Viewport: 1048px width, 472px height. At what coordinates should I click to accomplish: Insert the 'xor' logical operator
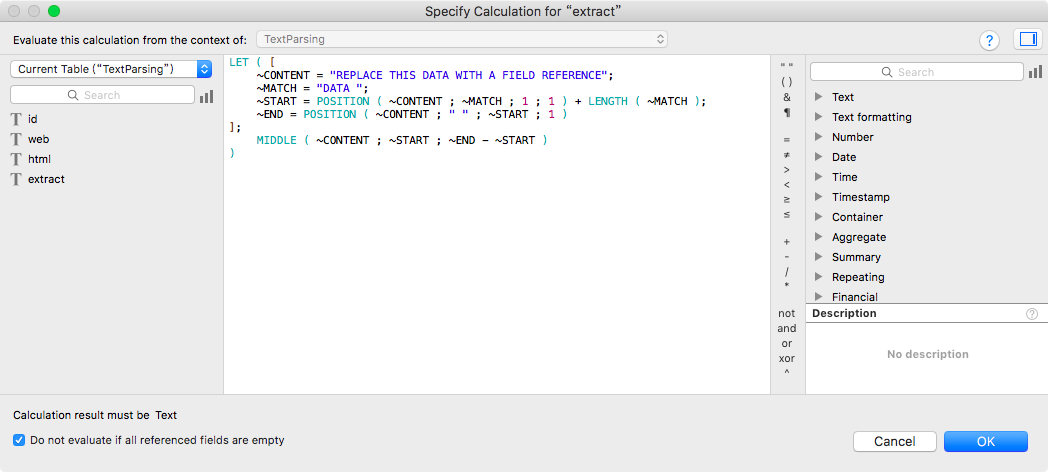tap(787, 358)
